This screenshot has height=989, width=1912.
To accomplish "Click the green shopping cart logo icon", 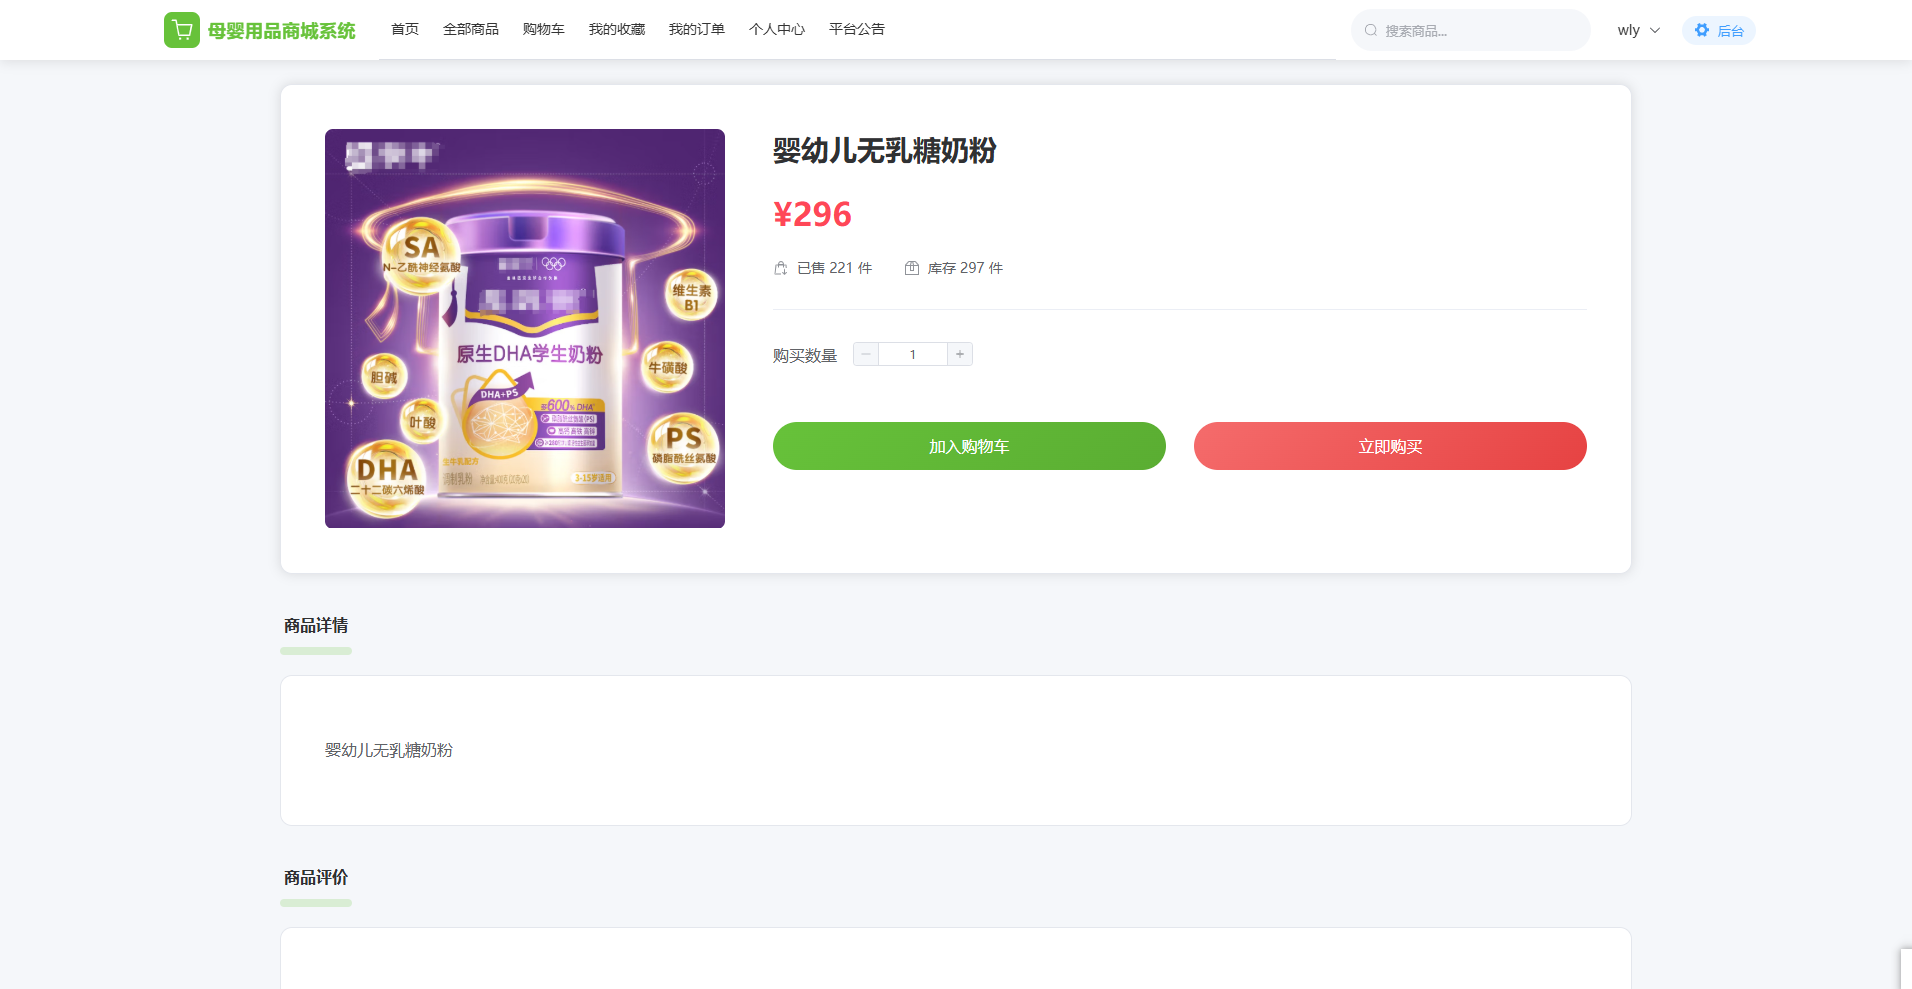I will click(x=182, y=30).
